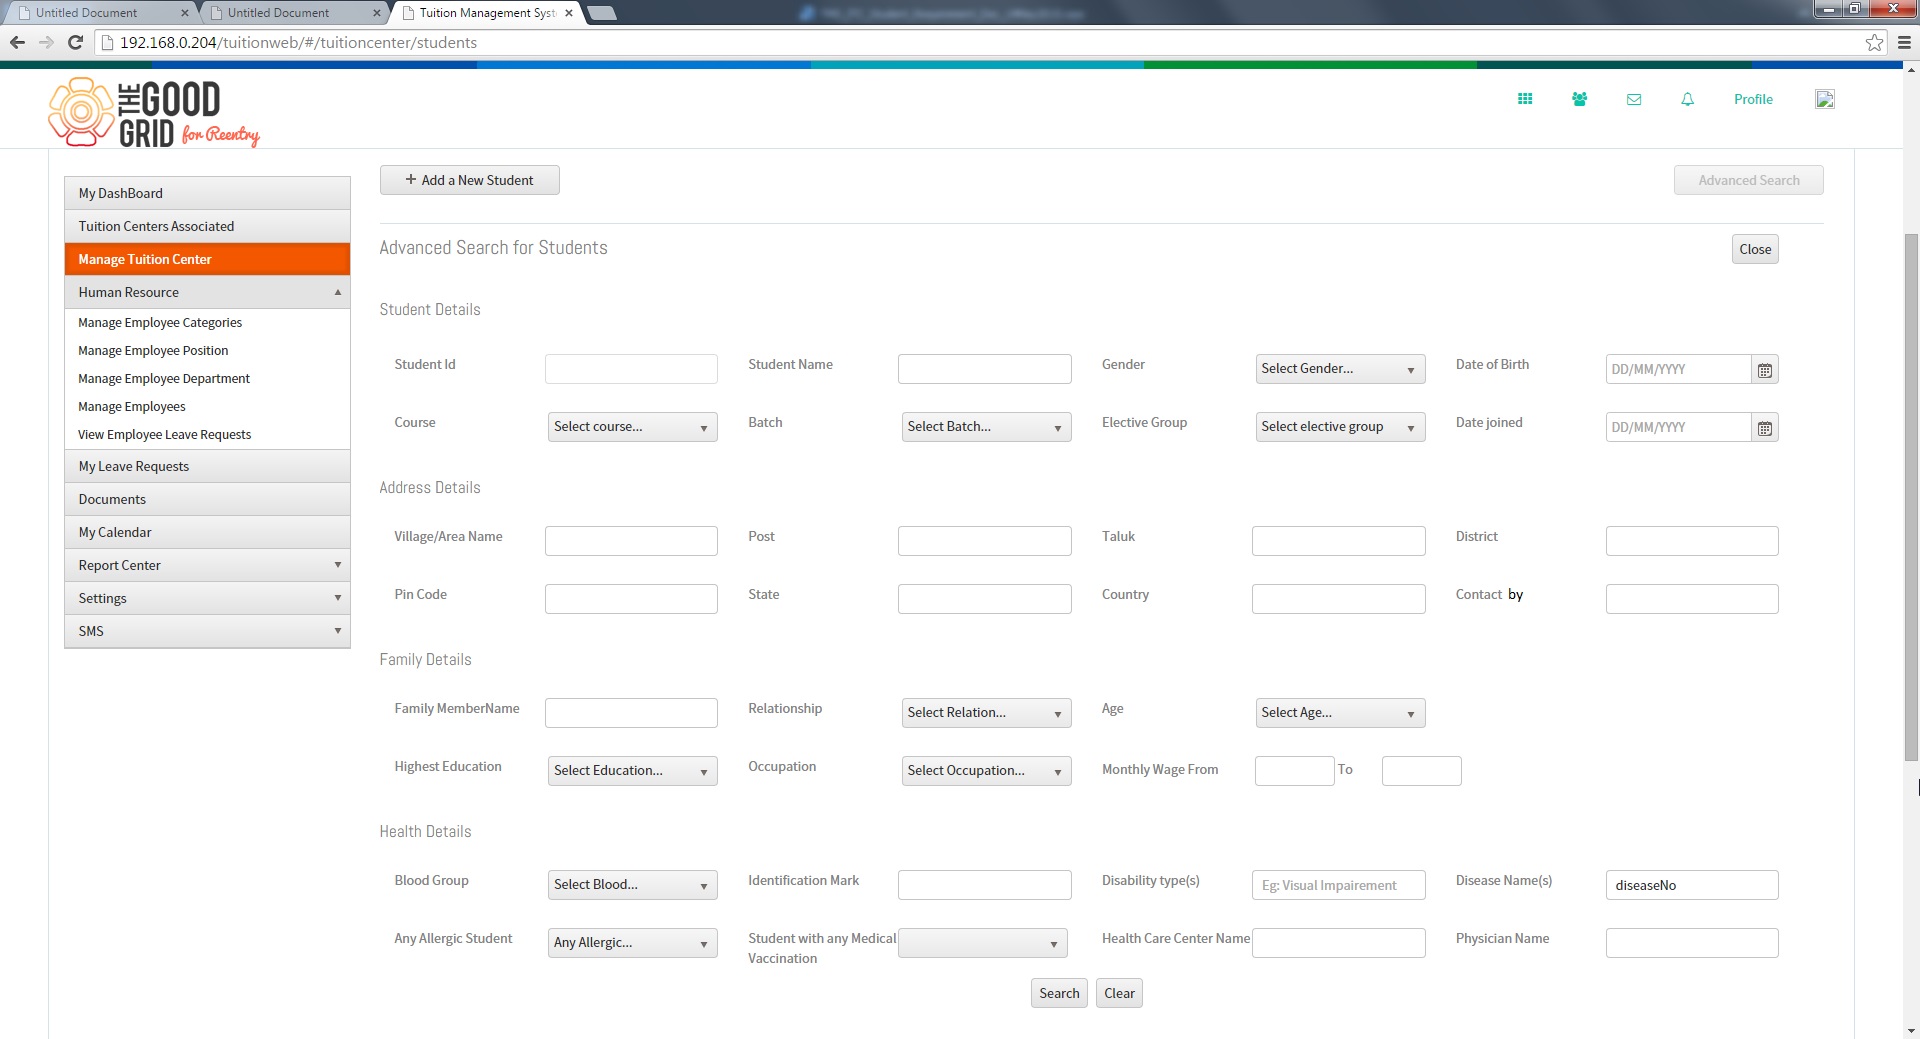
Task: Open My DashBoard in sidebar
Action: 207,193
